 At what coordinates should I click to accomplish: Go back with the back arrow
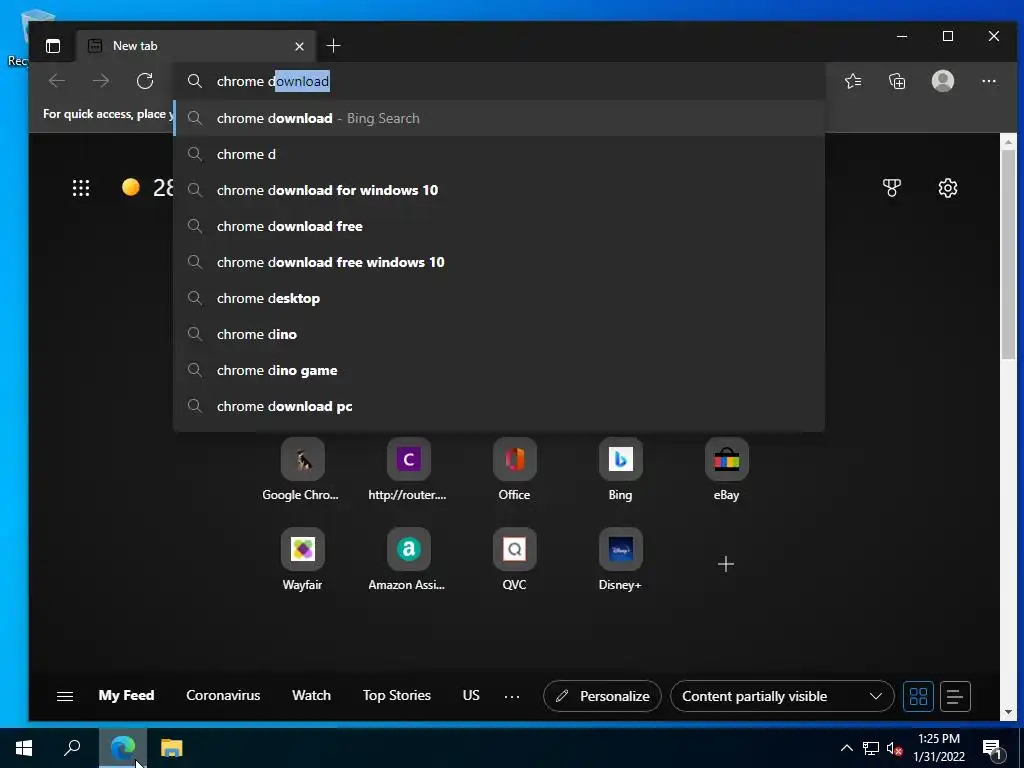tap(57, 81)
